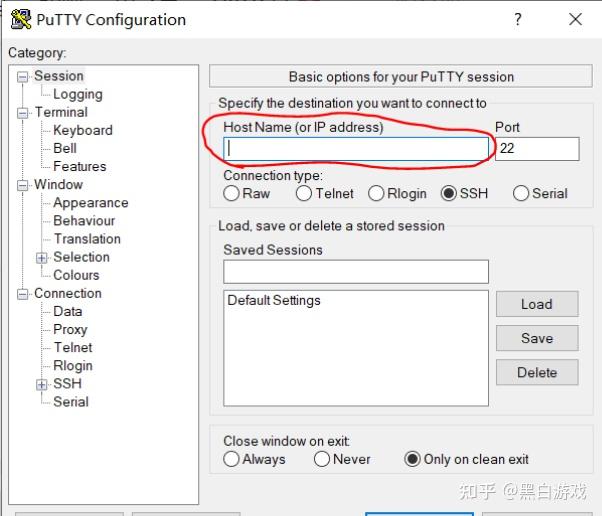Open the Features settings category
This screenshot has height=516, width=602.
pos(80,166)
